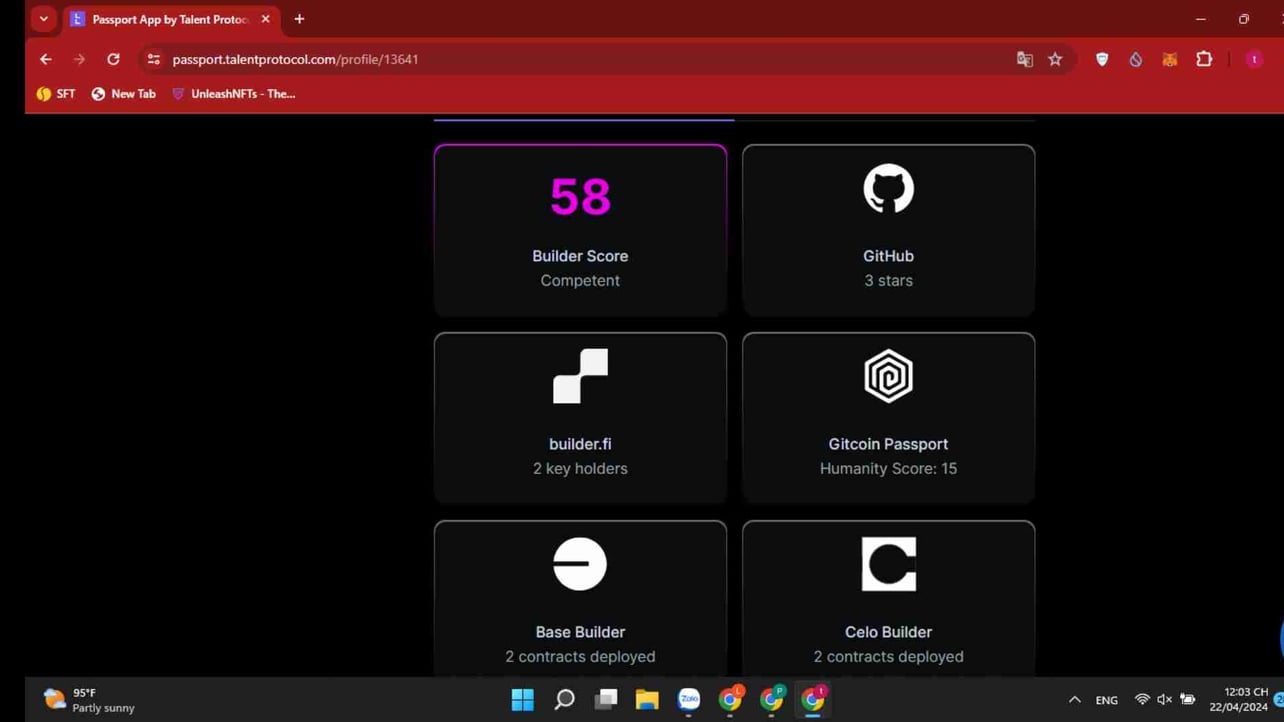This screenshot has height=722, width=1284.
Task: Open the Chrome profile avatar
Action: pyautogui.click(x=1254, y=60)
